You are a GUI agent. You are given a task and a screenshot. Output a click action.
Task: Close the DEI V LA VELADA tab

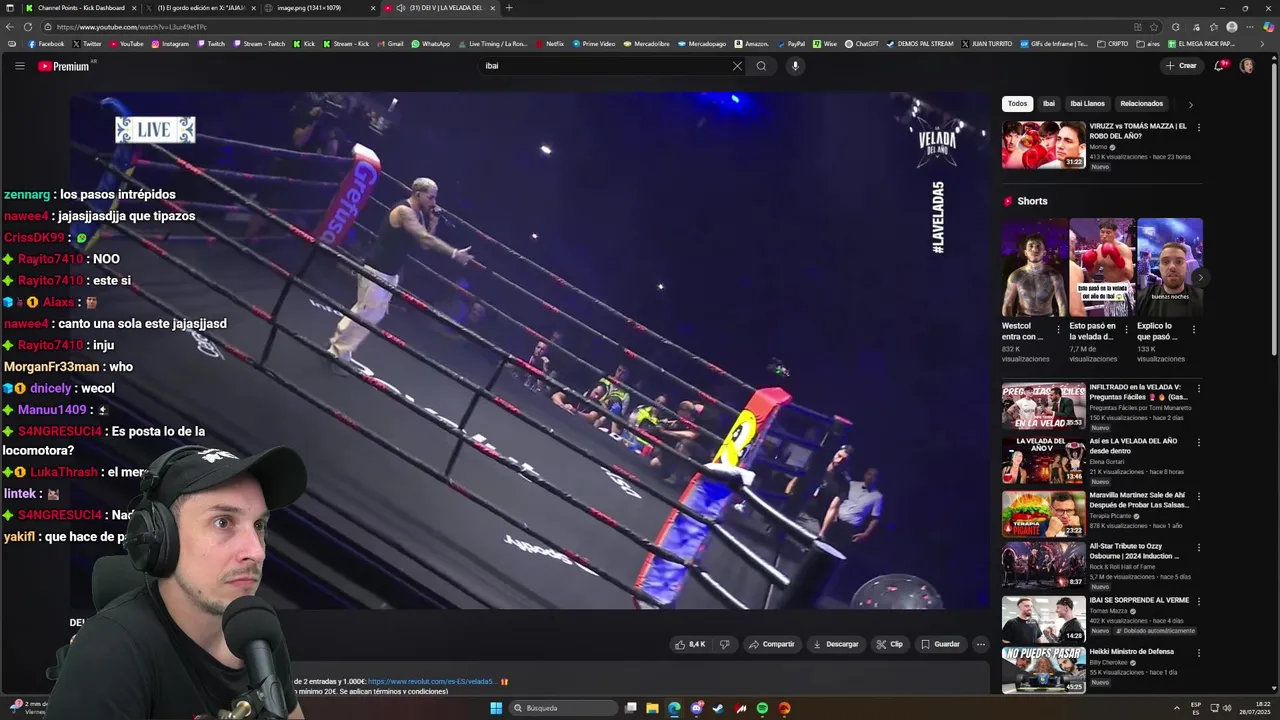(492, 8)
